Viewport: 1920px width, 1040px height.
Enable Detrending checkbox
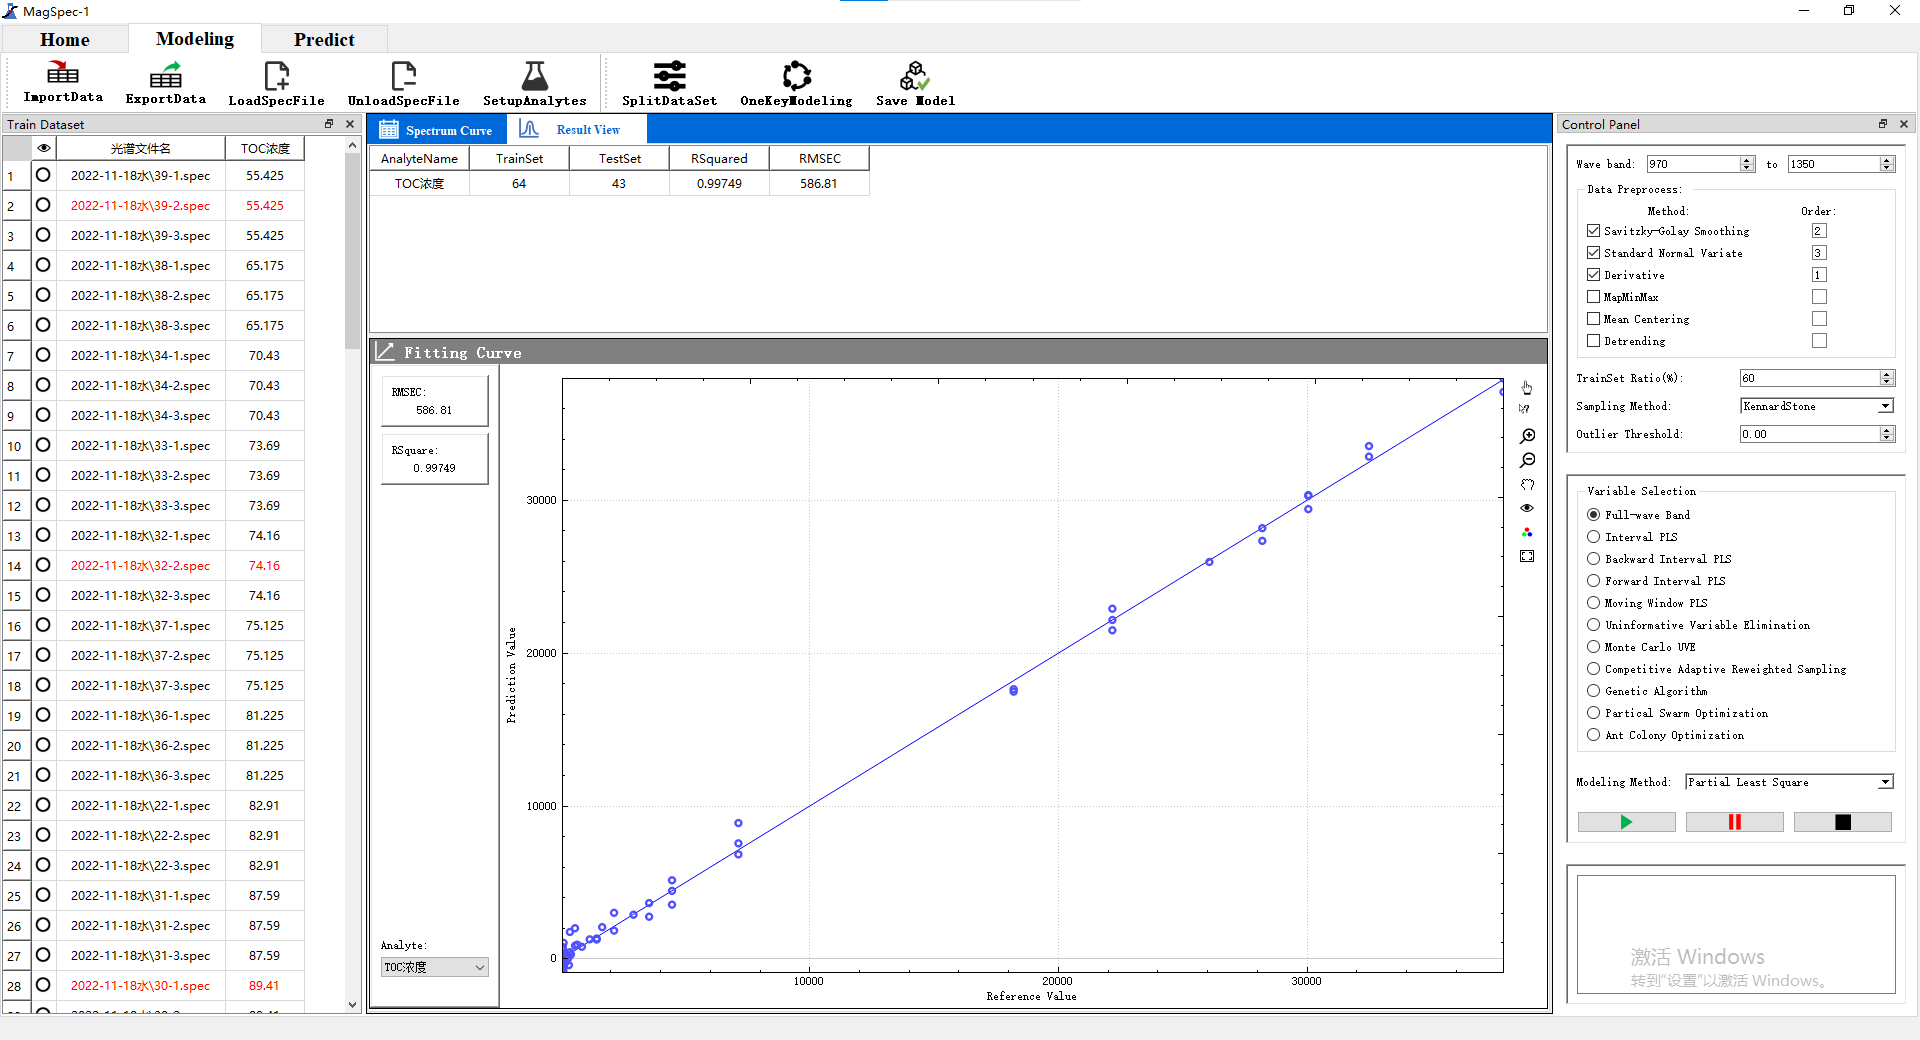click(1593, 341)
